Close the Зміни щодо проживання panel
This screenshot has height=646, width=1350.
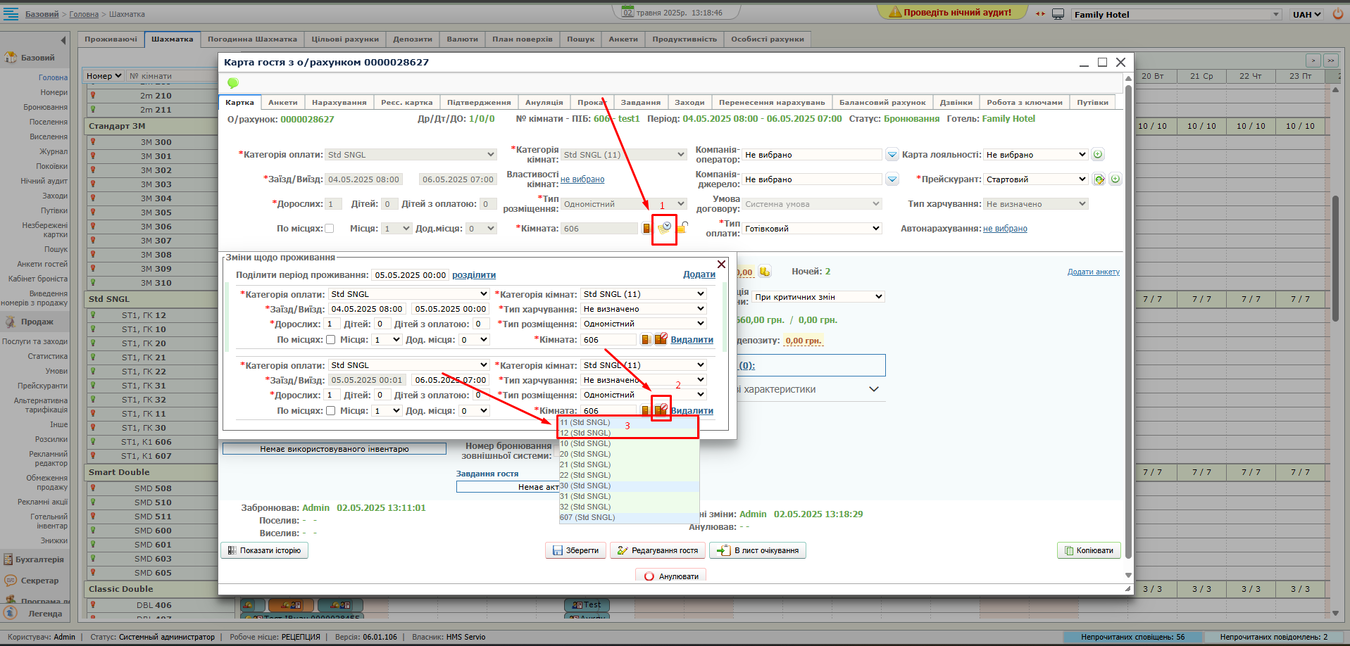tap(721, 265)
